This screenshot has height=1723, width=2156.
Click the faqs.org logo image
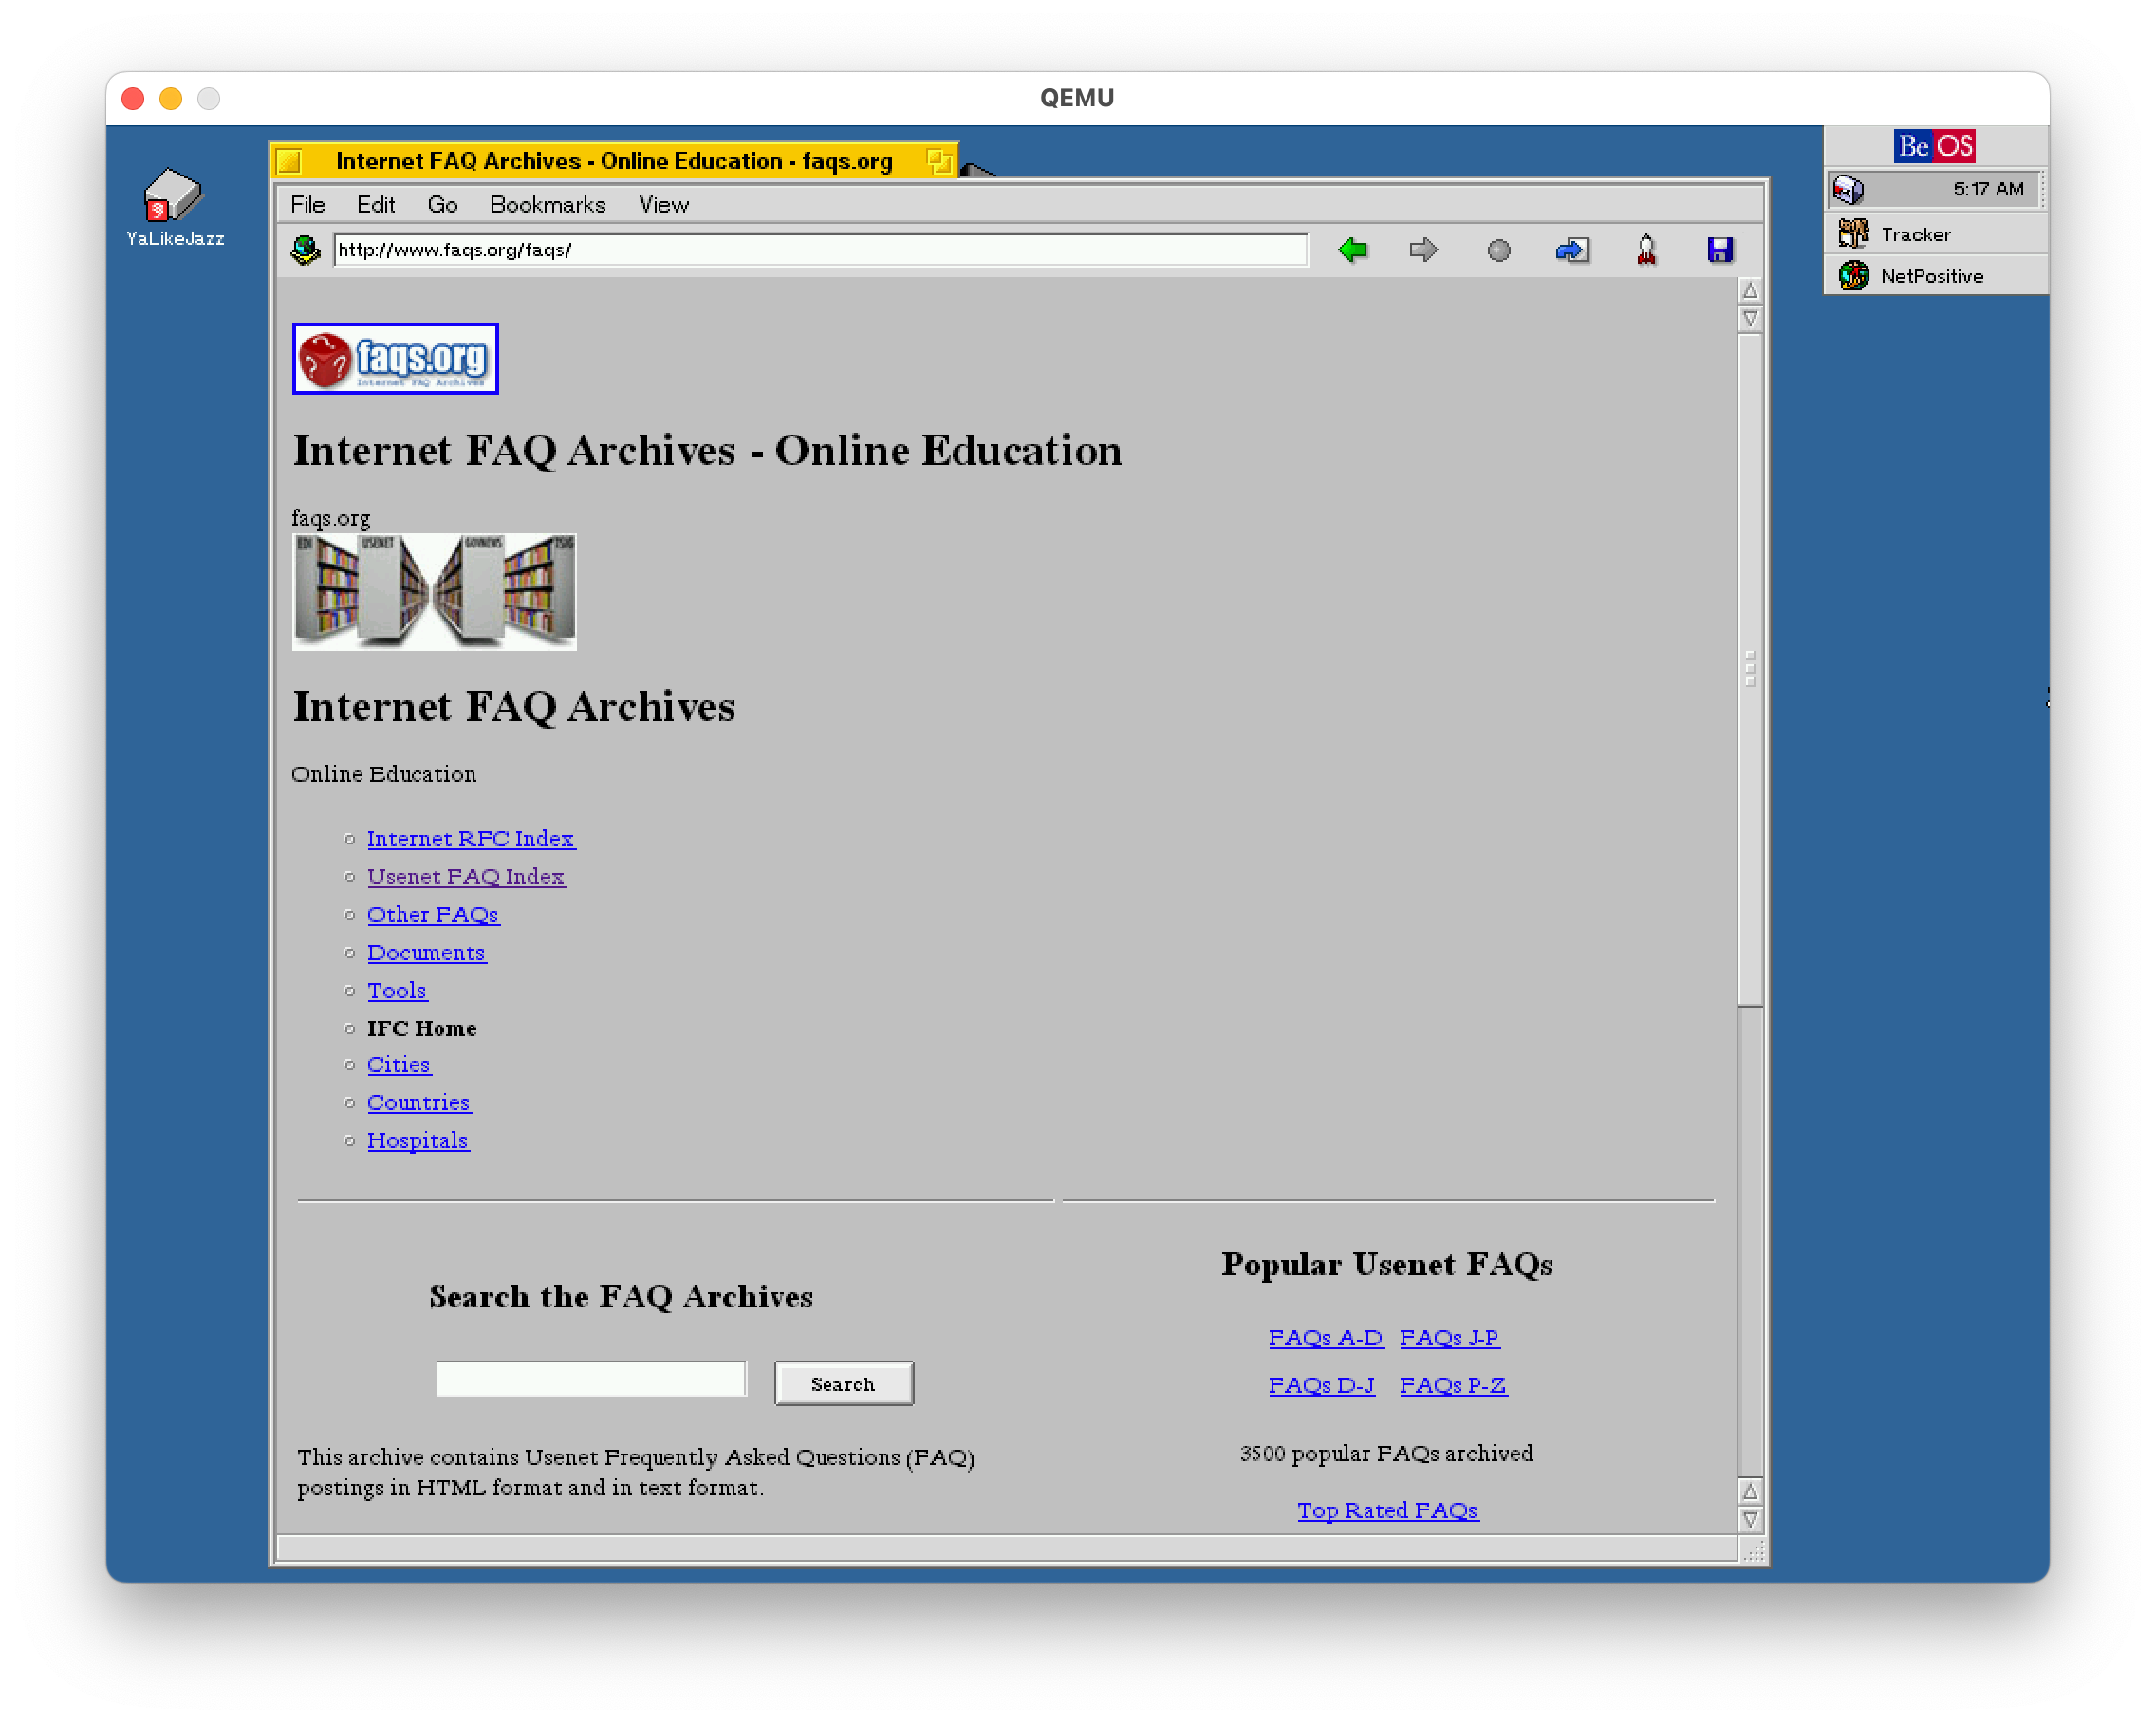pyautogui.click(x=395, y=359)
